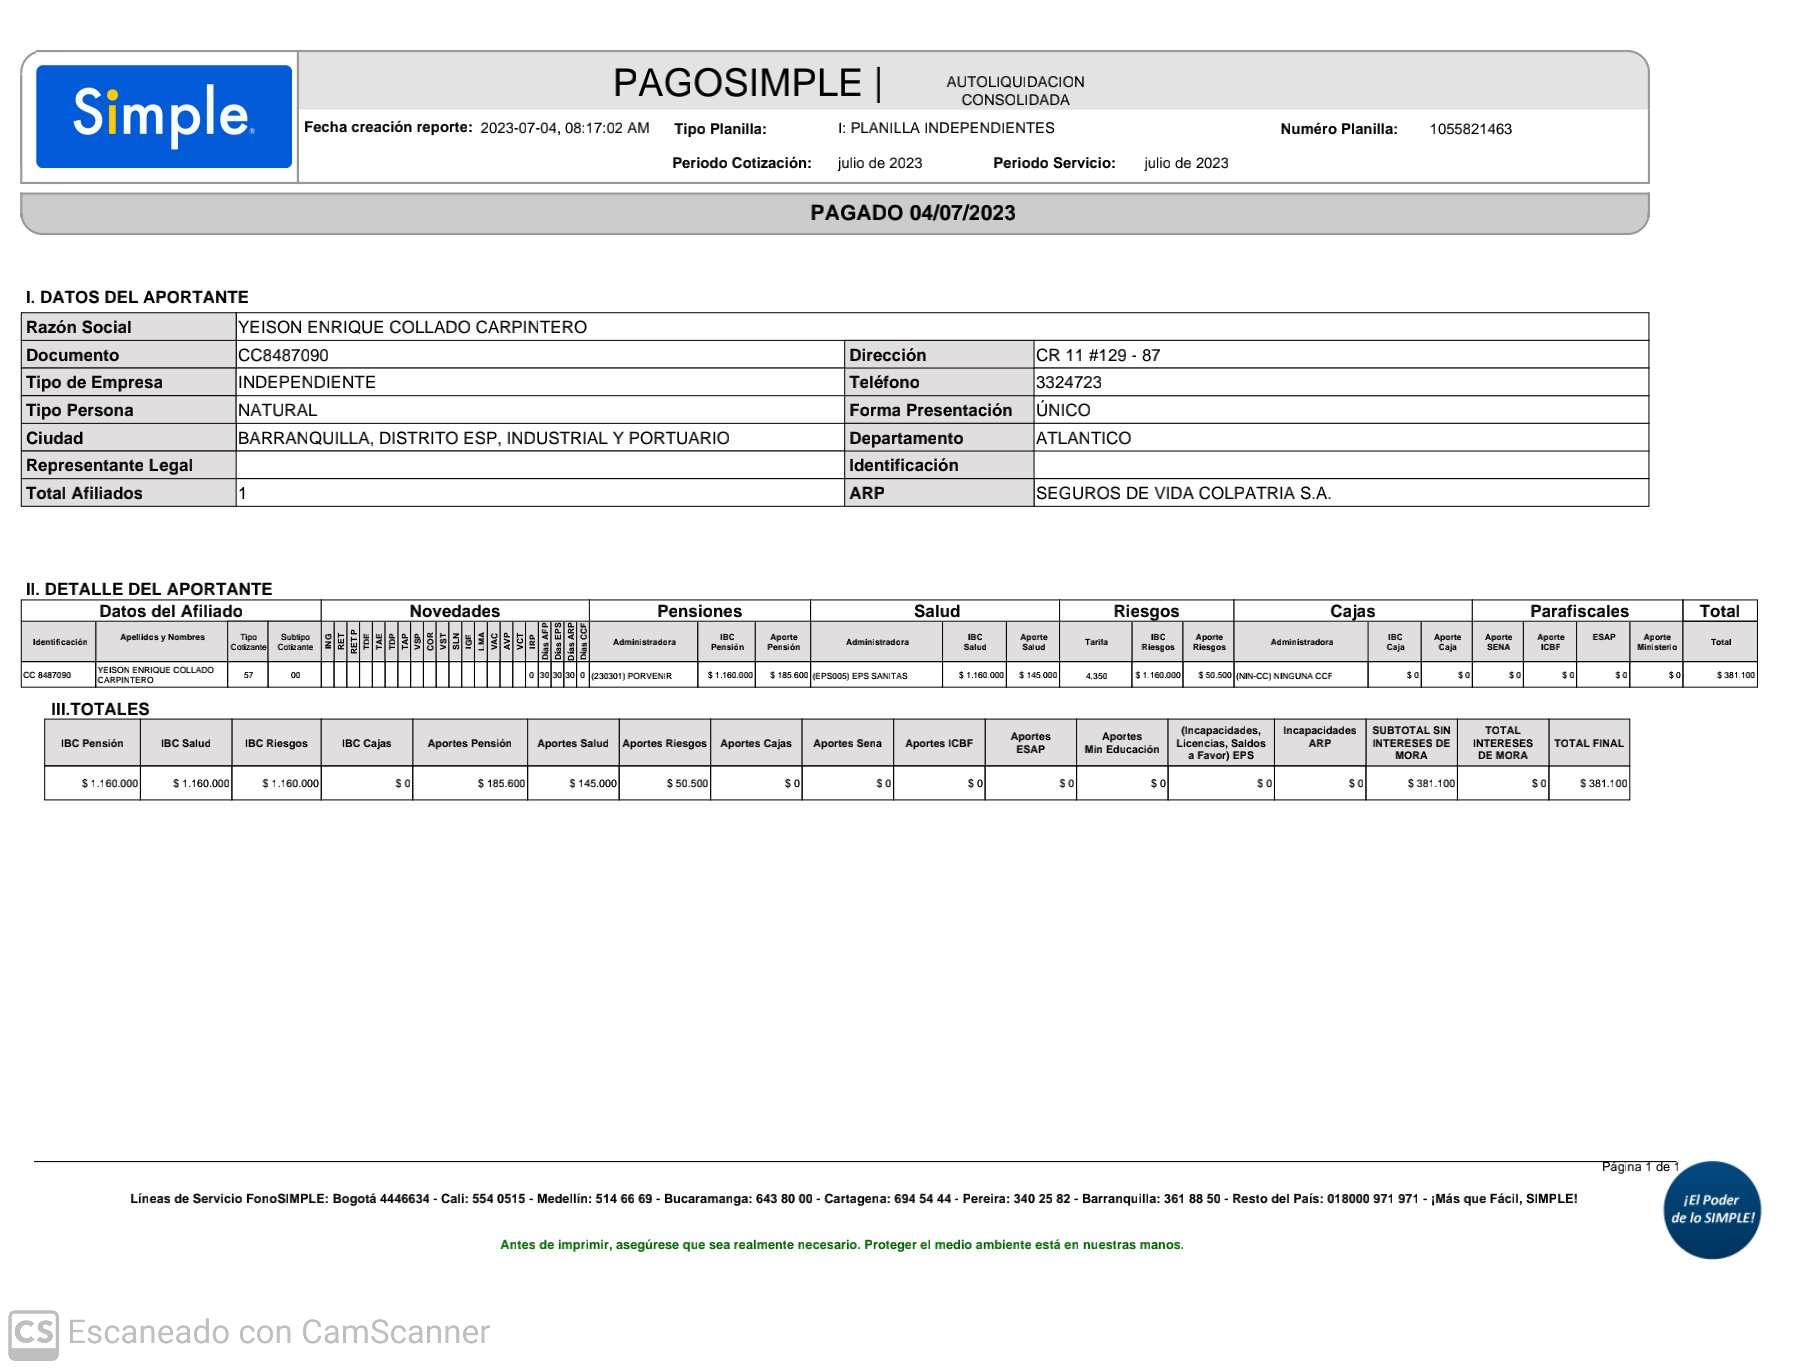
Task: Click the Parafiscales column group header
Action: point(1578,611)
